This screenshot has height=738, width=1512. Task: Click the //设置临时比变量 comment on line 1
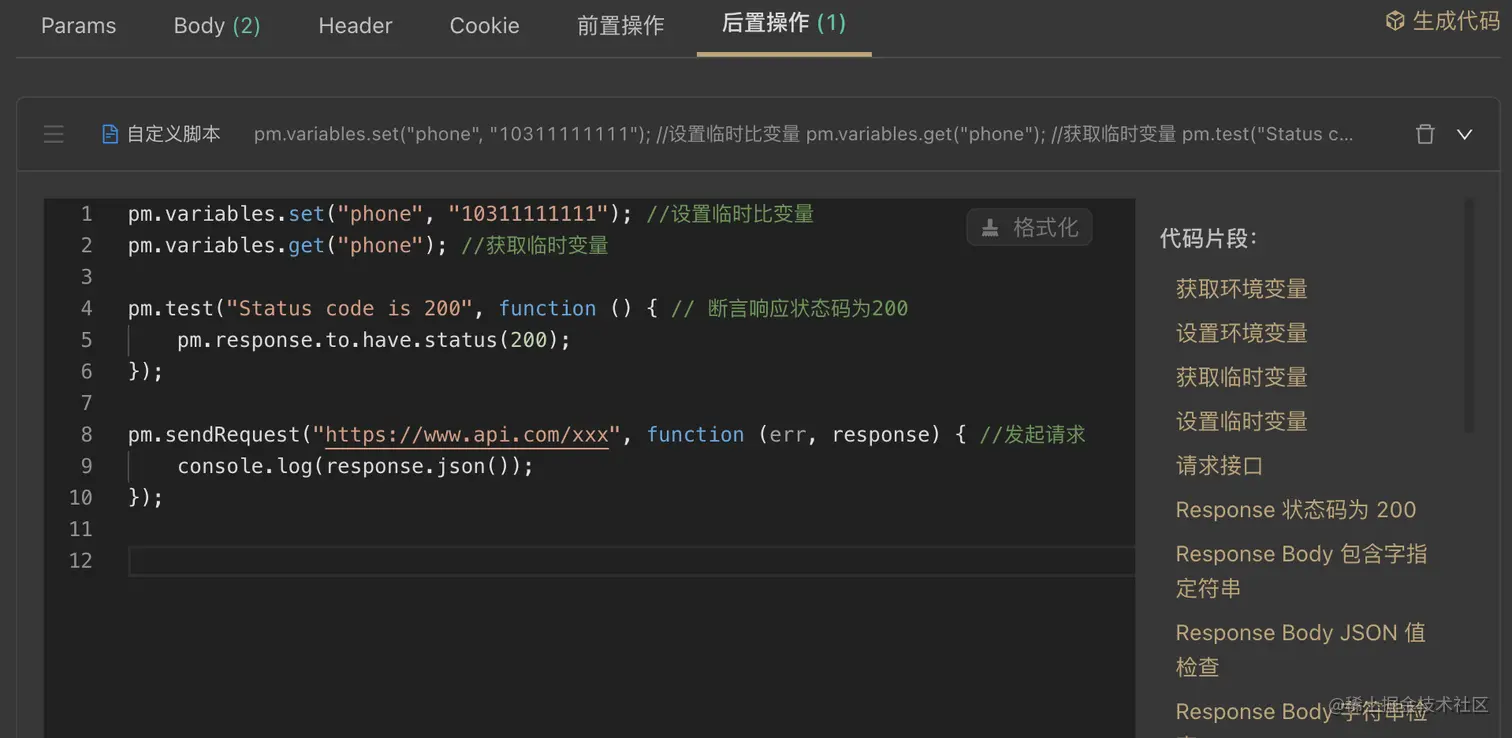click(x=730, y=214)
